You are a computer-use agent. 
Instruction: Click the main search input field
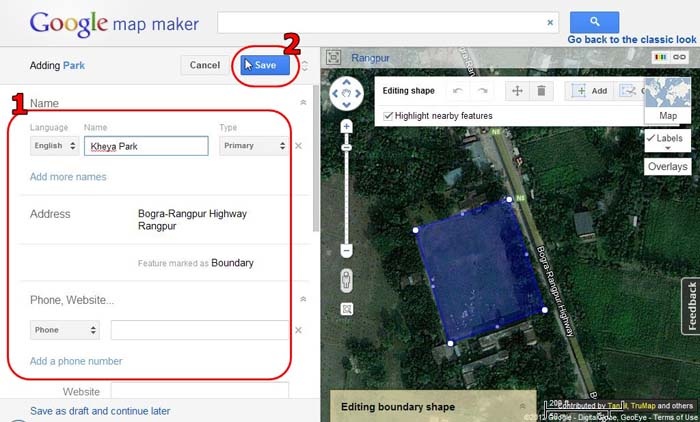(388, 22)
